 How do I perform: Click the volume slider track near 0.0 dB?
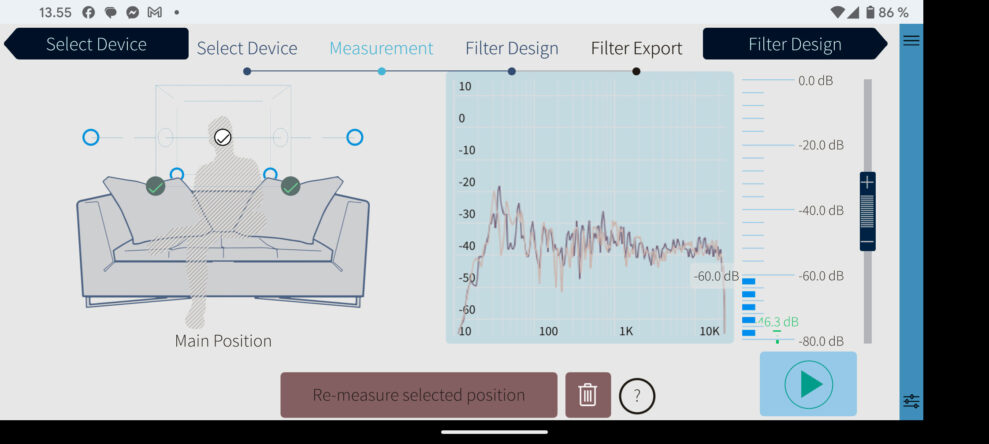867,90
